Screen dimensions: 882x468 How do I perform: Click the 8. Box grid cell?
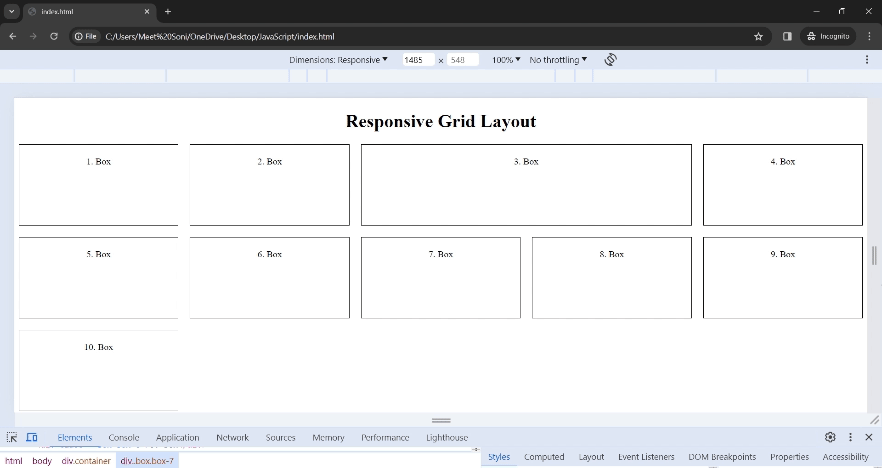pos(611,278)
